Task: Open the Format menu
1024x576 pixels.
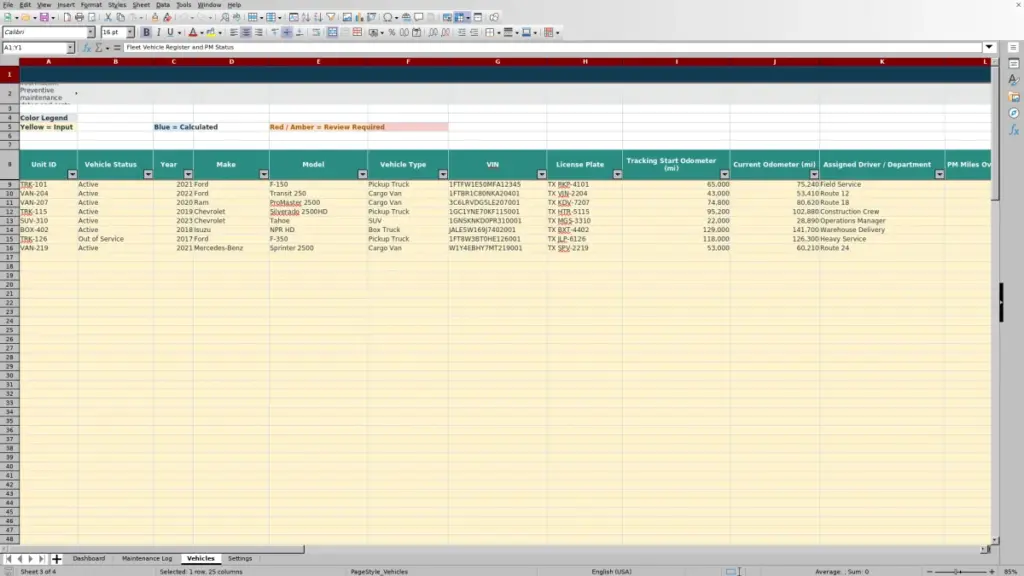Action: (x=91, y=5)
